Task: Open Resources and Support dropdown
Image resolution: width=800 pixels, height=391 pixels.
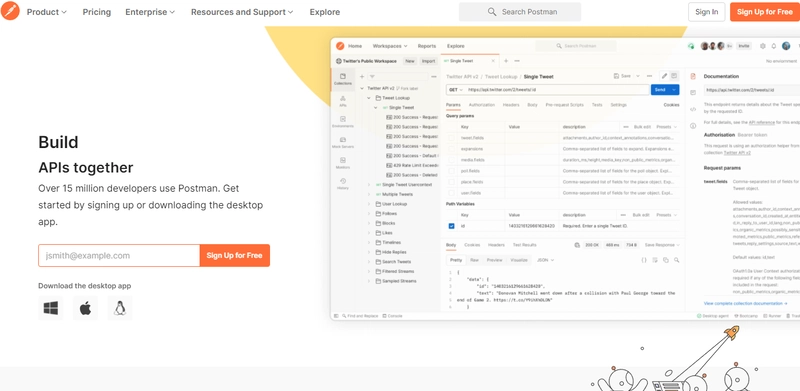Action: pyautogui.click(x=242, y=12)
